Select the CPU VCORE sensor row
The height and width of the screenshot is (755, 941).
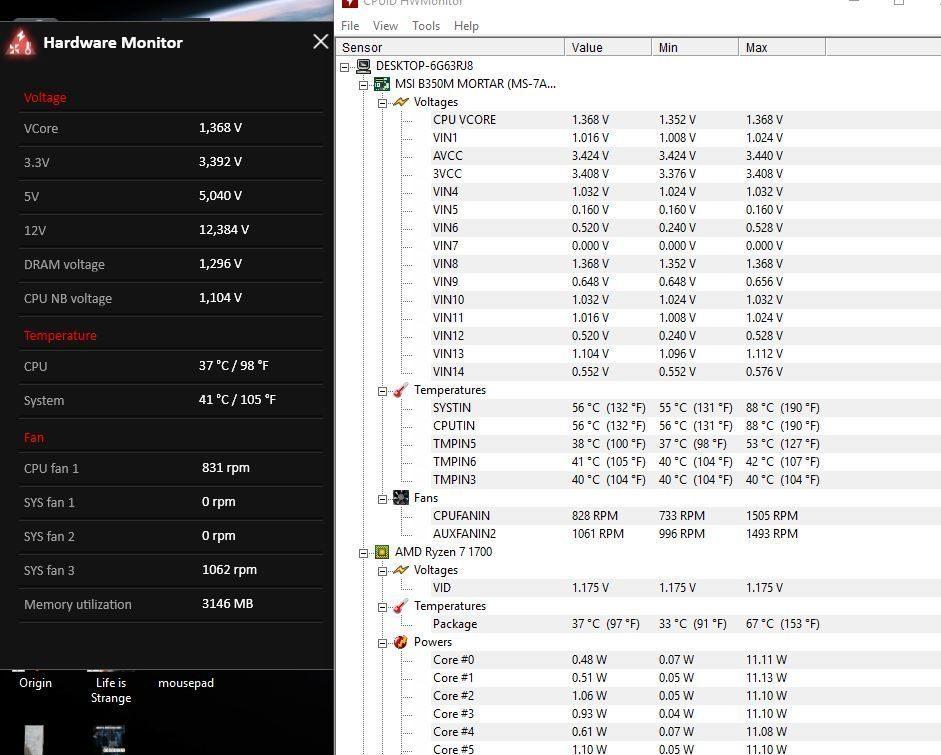[464, 120]
